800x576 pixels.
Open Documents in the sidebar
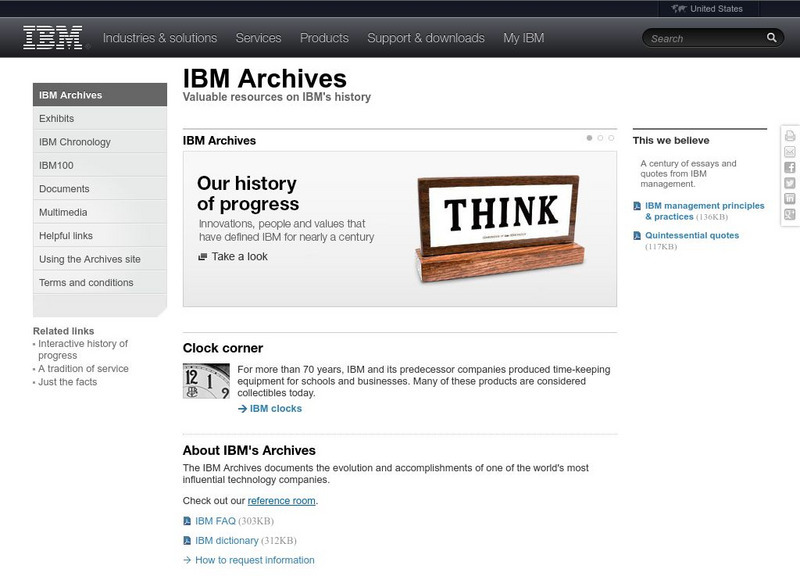[100, 189]
